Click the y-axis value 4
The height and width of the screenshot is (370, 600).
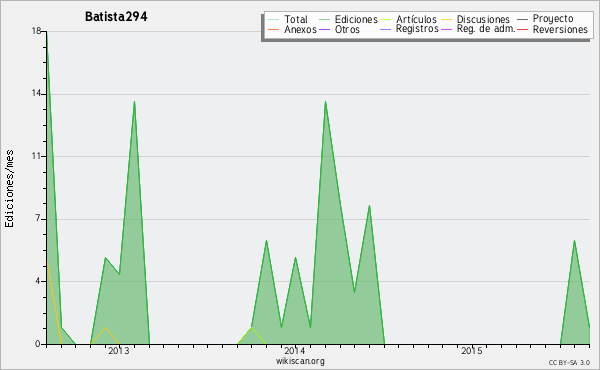pos(38,281)
